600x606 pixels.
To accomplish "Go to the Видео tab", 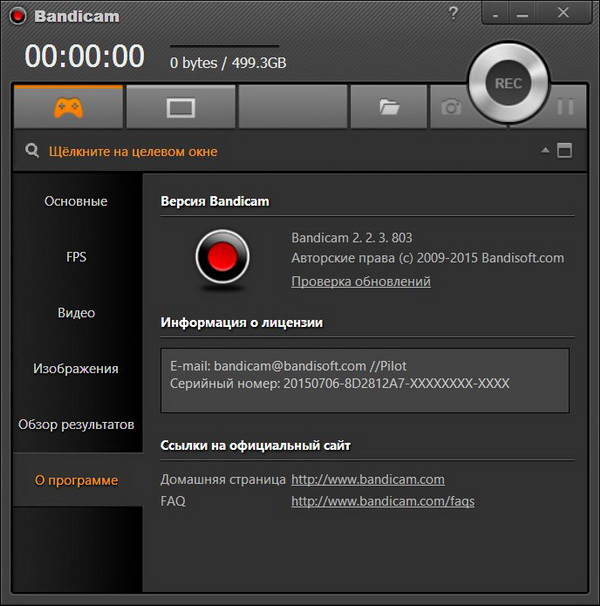I will pos(76,313).
